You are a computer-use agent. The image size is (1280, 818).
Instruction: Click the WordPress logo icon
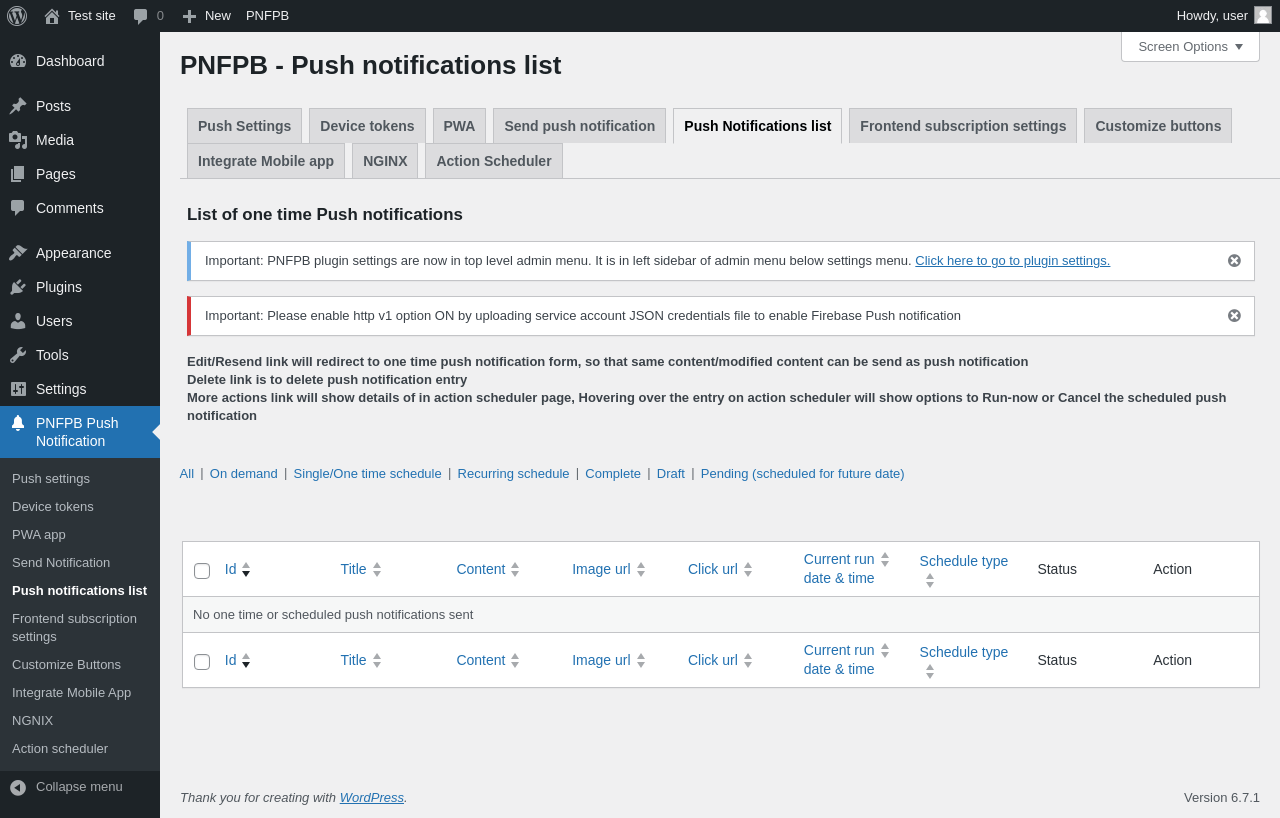[17, 16]
